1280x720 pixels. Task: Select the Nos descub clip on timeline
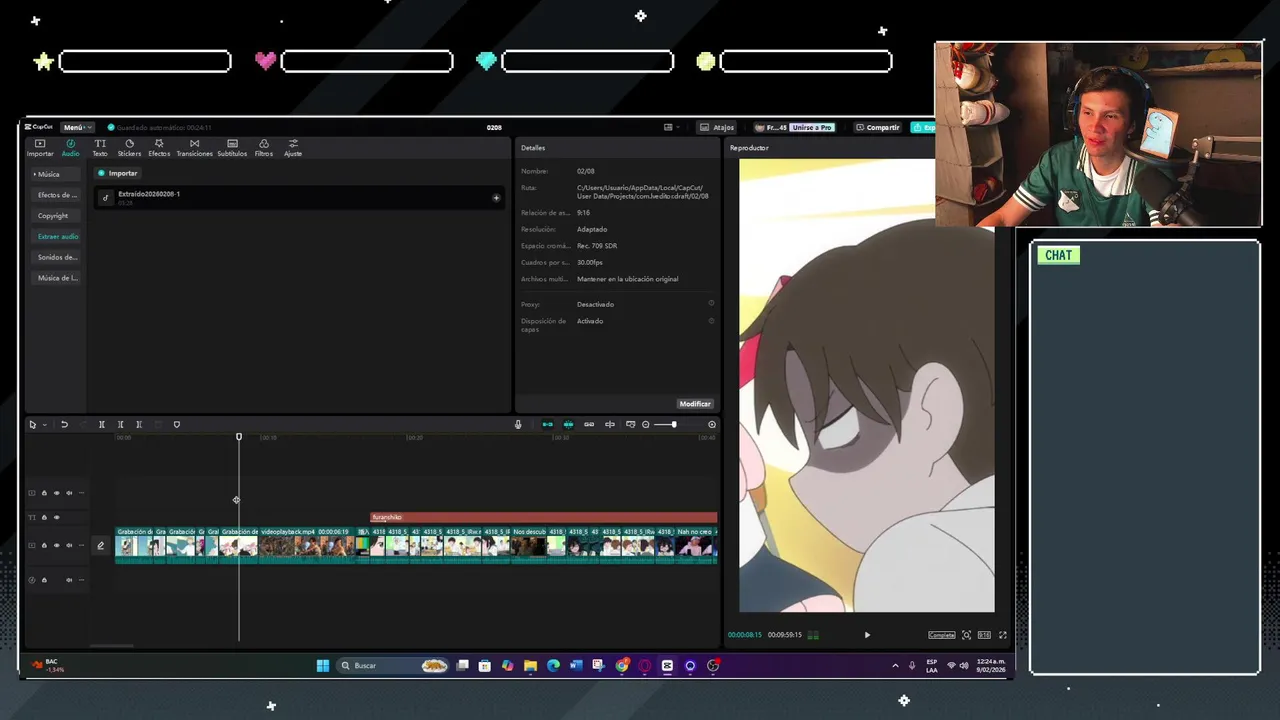click(x=527, y=546)
